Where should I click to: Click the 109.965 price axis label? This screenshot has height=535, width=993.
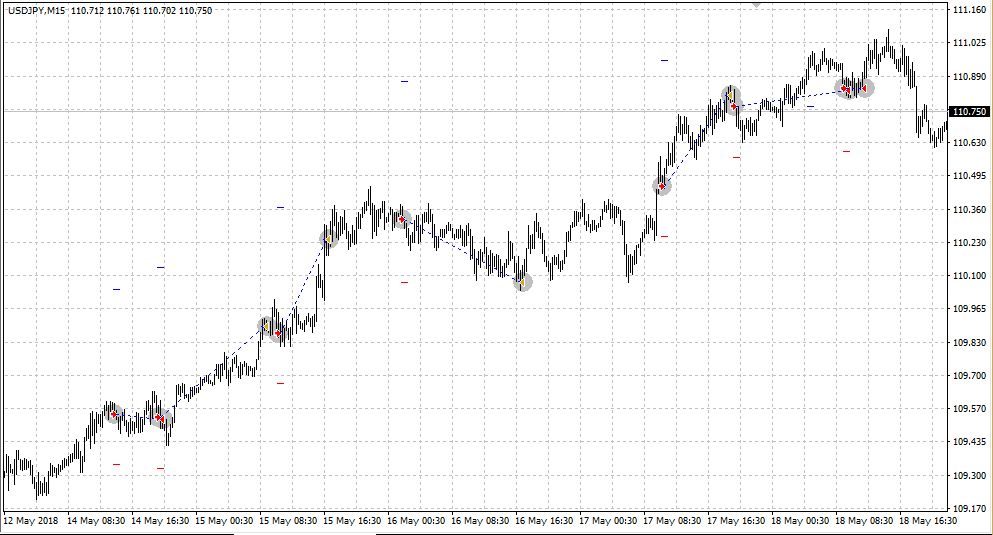pyautogui.click(x=969, y=309)
